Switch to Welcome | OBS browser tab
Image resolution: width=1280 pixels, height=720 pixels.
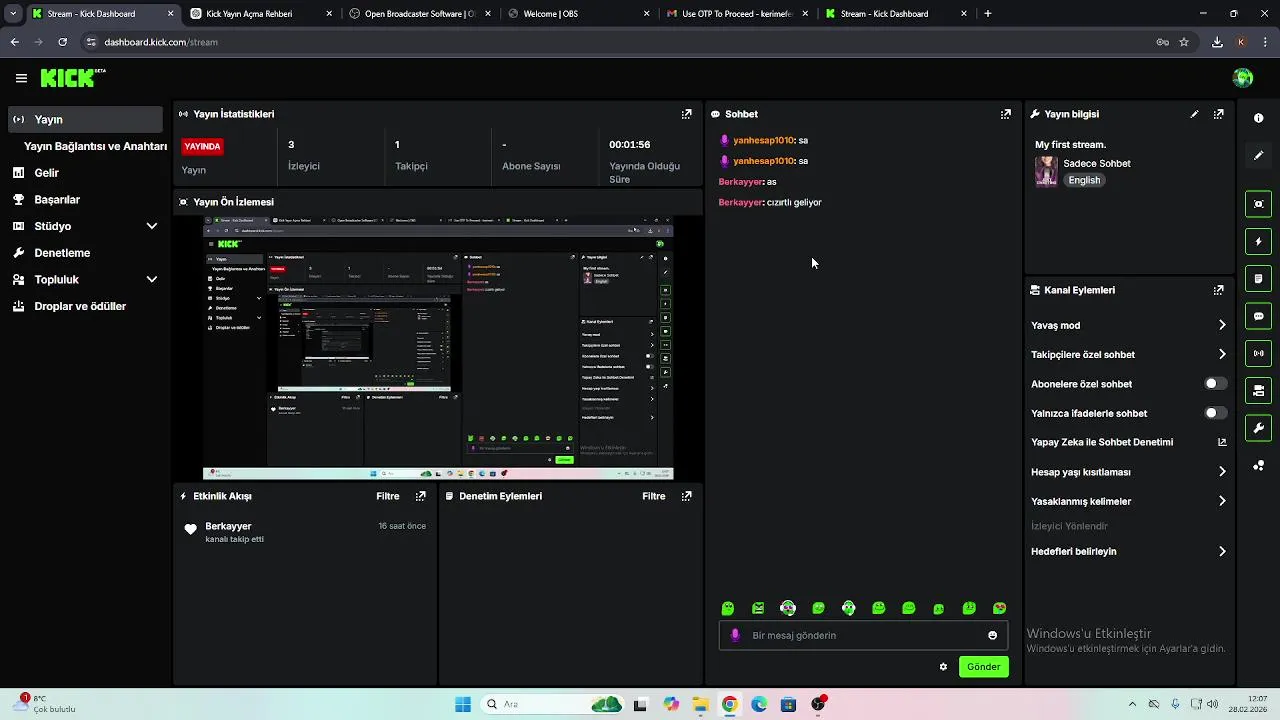pyautogui.click(x=580, y=14)
